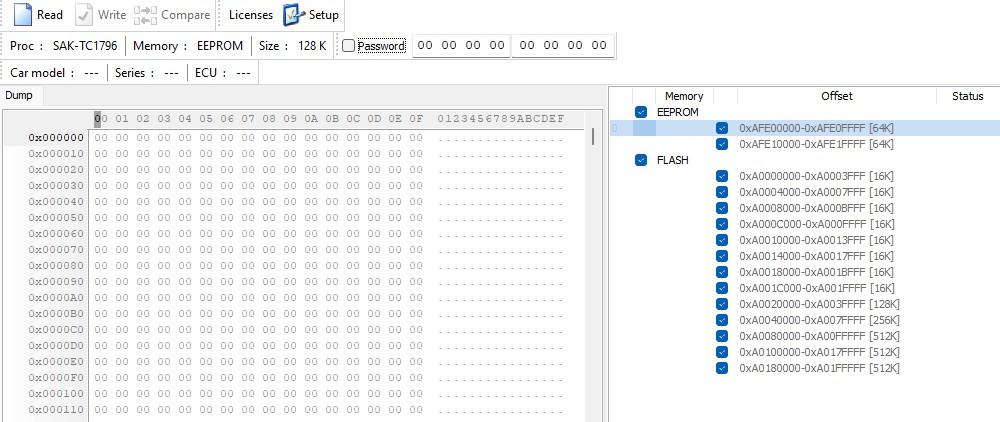Click the Compare arrows icon

145,15
